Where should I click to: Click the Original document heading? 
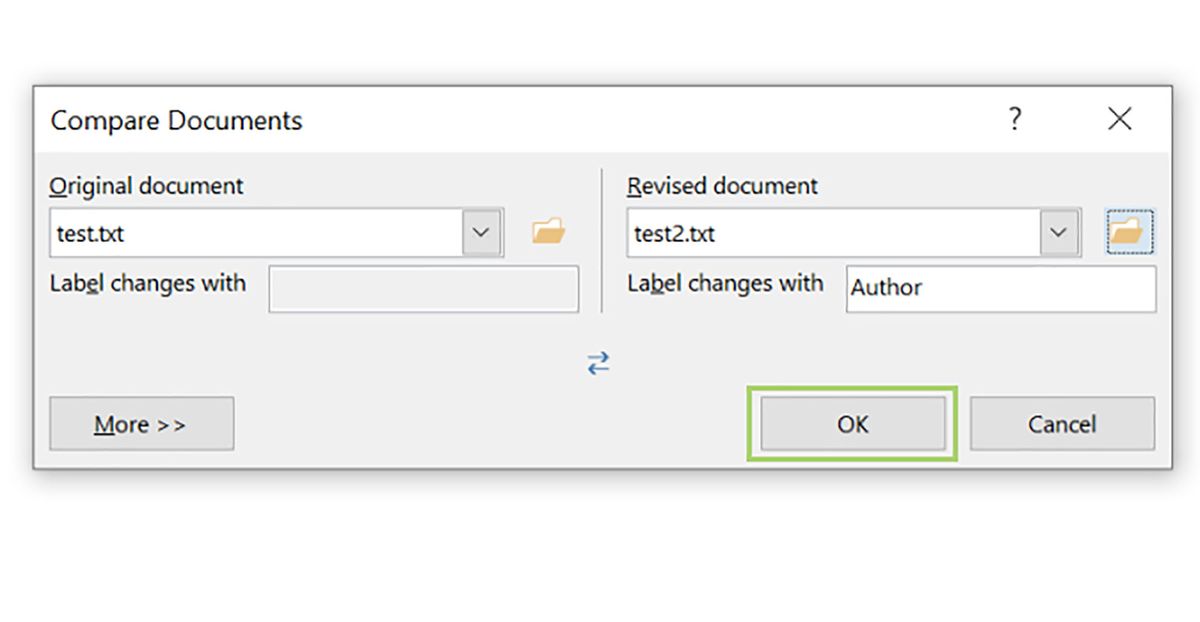click(x=146, y=186)
